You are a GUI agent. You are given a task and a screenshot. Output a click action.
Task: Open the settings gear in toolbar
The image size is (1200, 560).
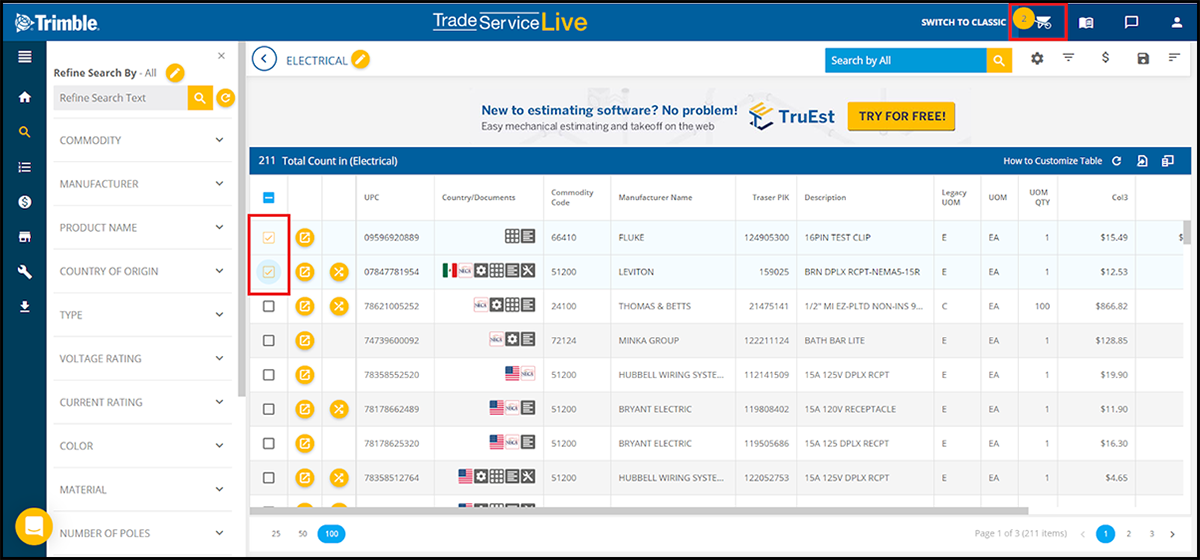(x=1037, y=59)
